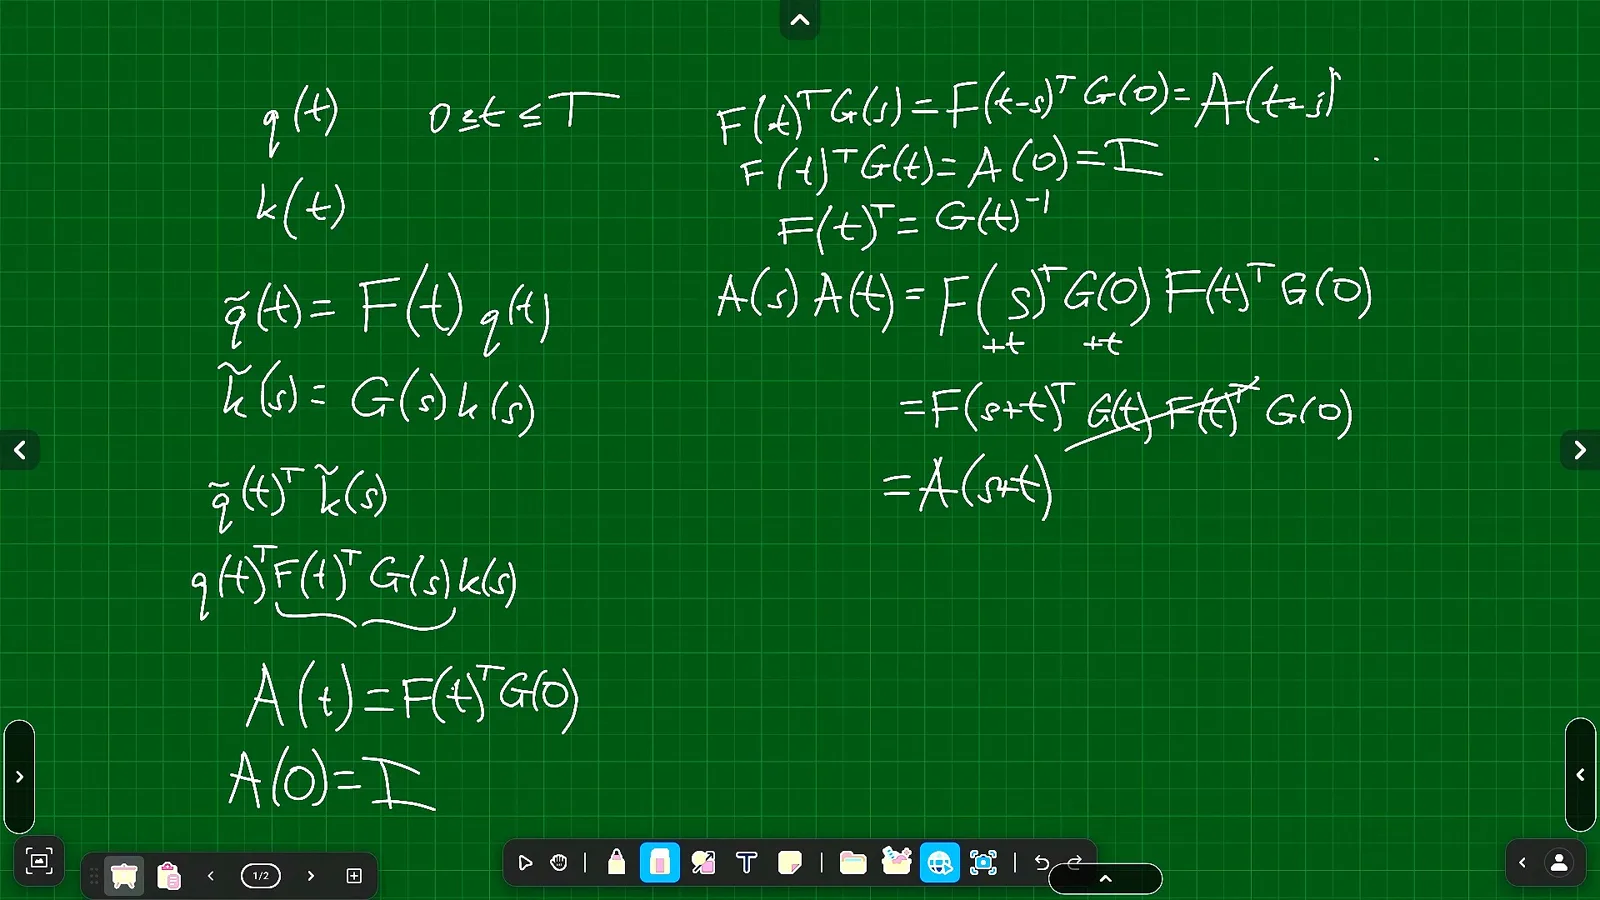Expand the left side panel handle
1600x900 pixels.
click(x=19, y=776)
